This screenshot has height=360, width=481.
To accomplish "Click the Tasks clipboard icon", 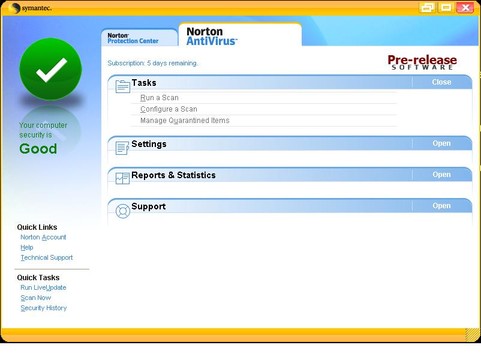I will pyautogui.click(x=122, y=86).
